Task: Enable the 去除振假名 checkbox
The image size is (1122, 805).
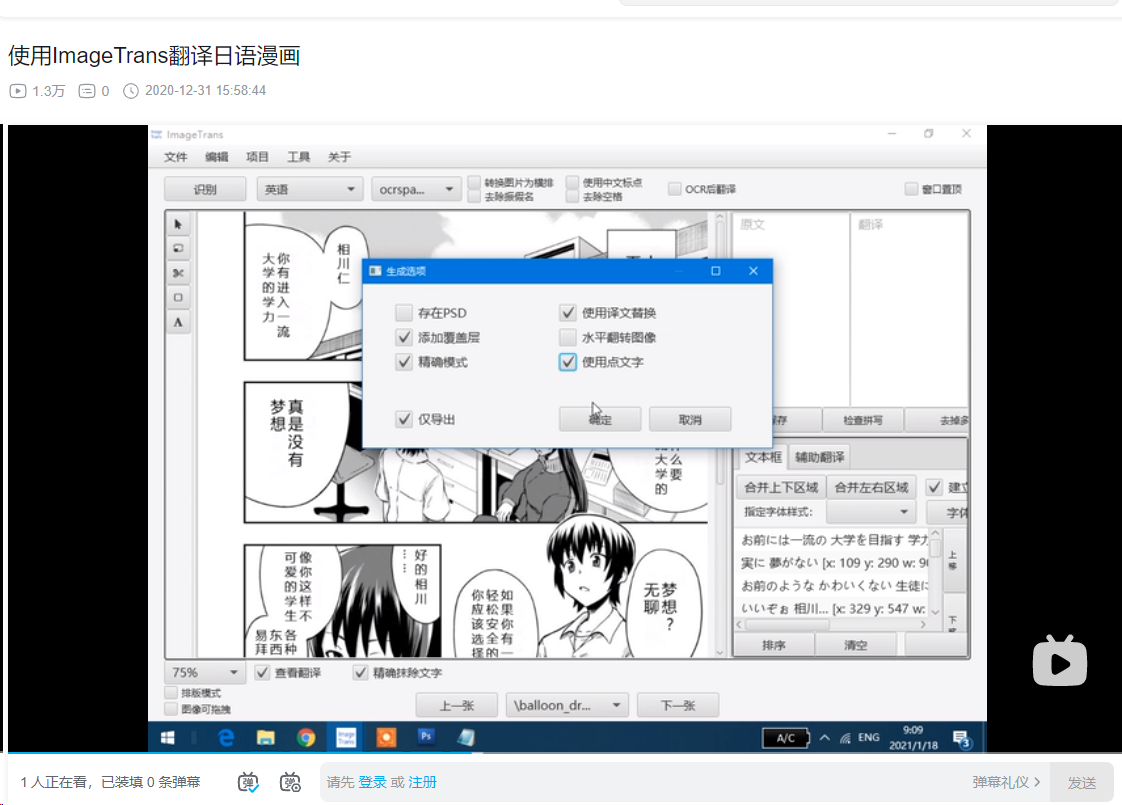Action: (474, 196)
